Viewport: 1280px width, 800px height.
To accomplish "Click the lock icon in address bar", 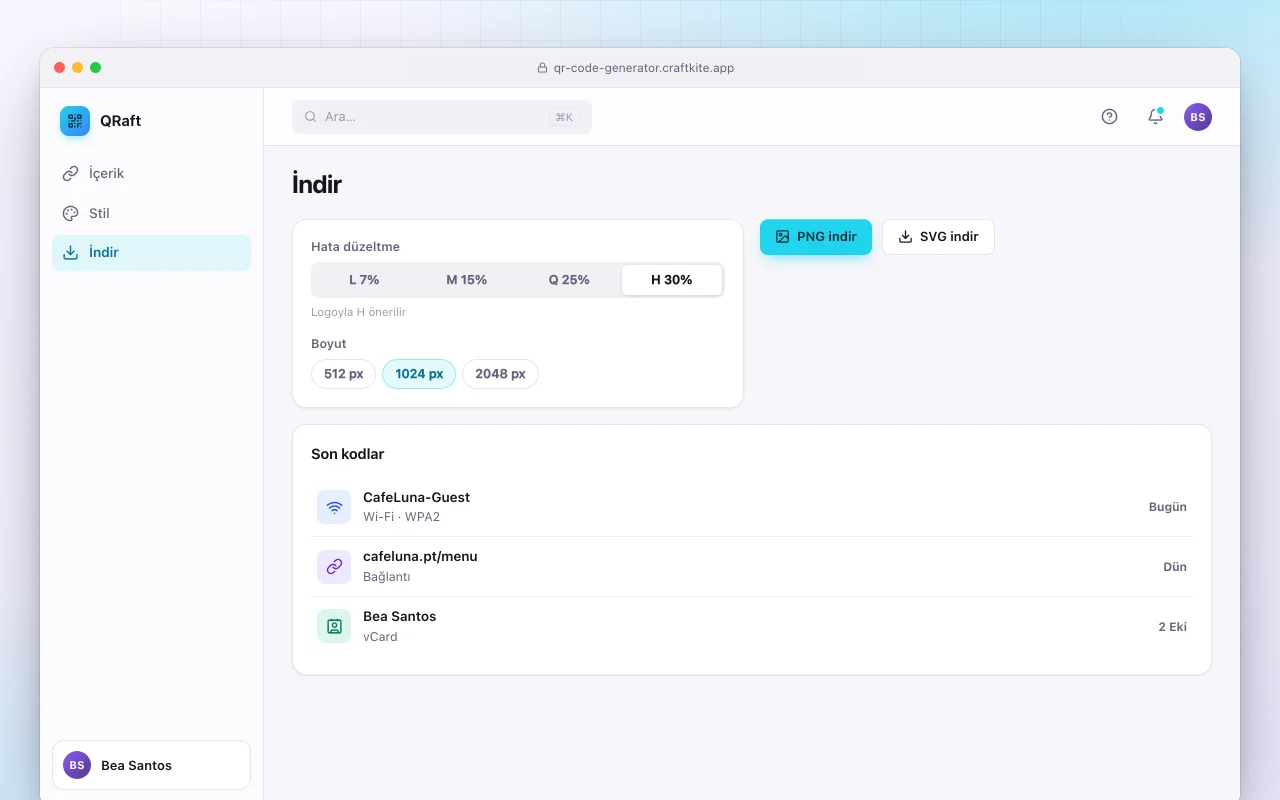I will 543,68.
